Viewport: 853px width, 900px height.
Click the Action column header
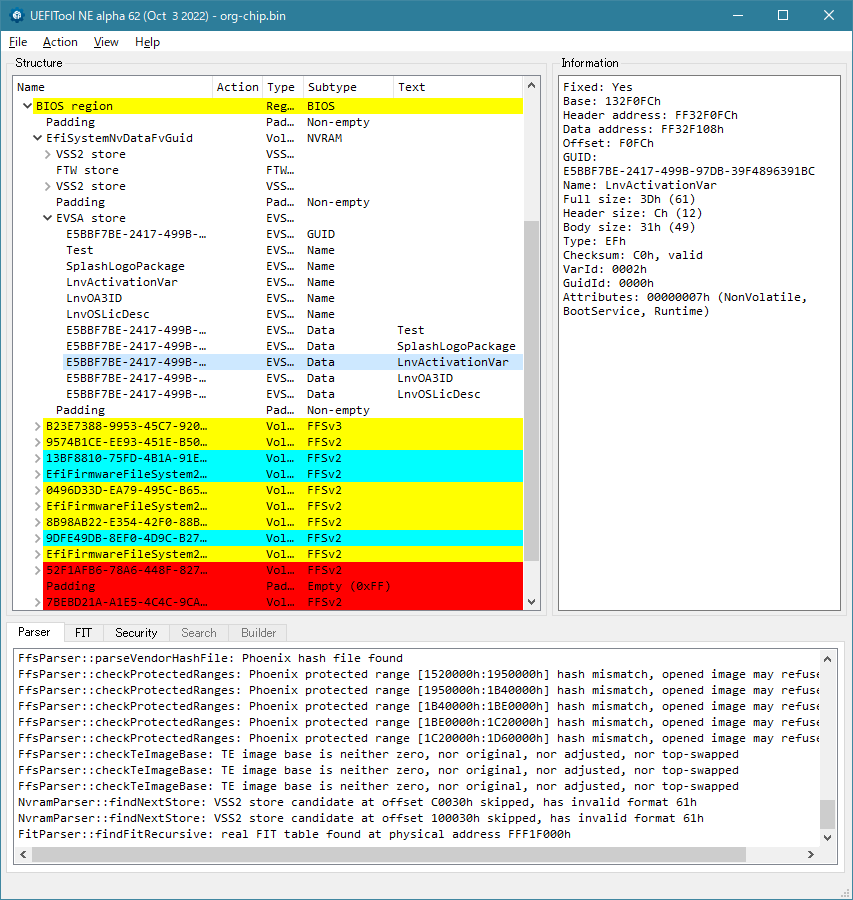[238, 87]
